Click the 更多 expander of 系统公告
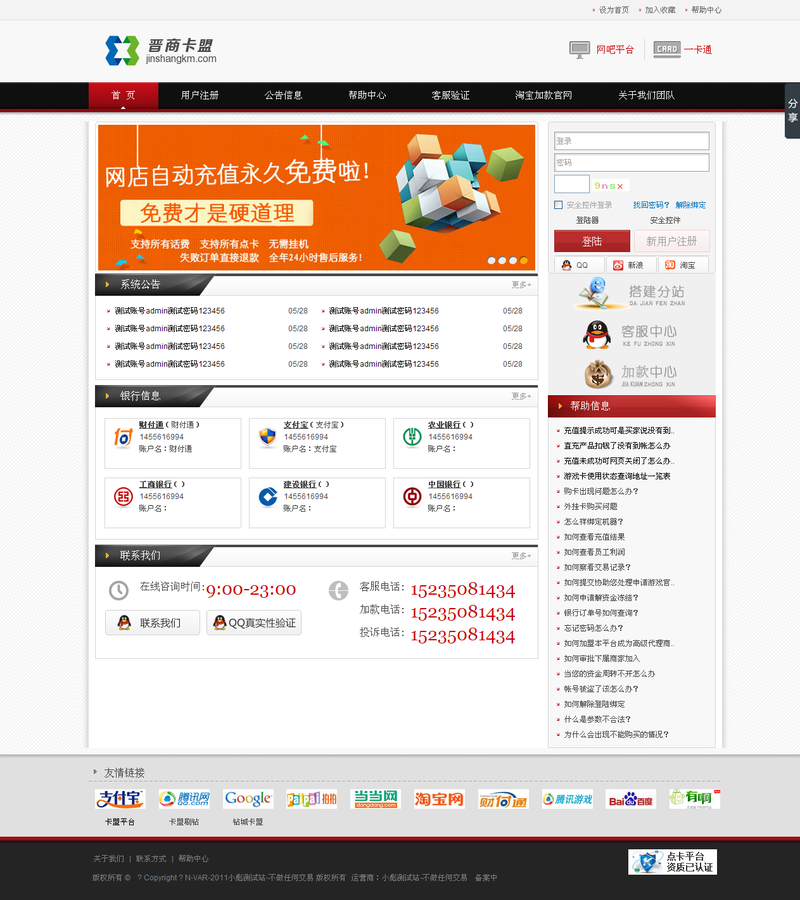The image size is (800, 900). tap(521, 283)
